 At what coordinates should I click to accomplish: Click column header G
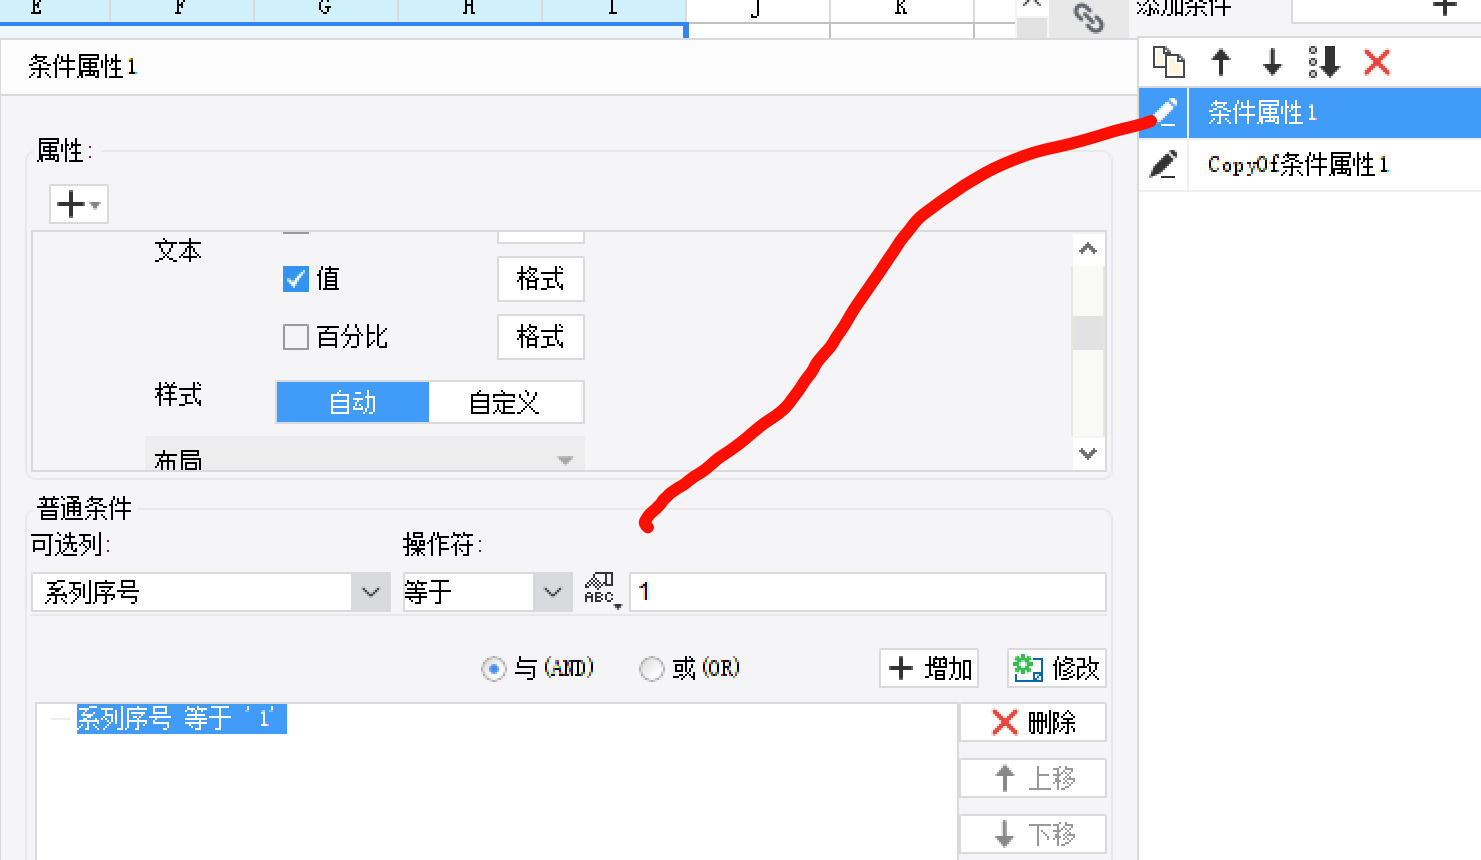[x=325, y=10]
